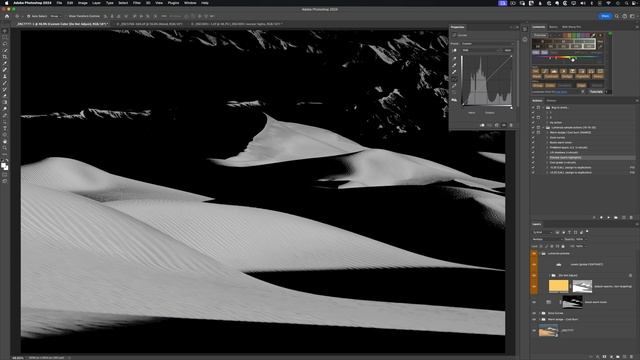Open the layer blend mode dropdown

tap(547, 239)
